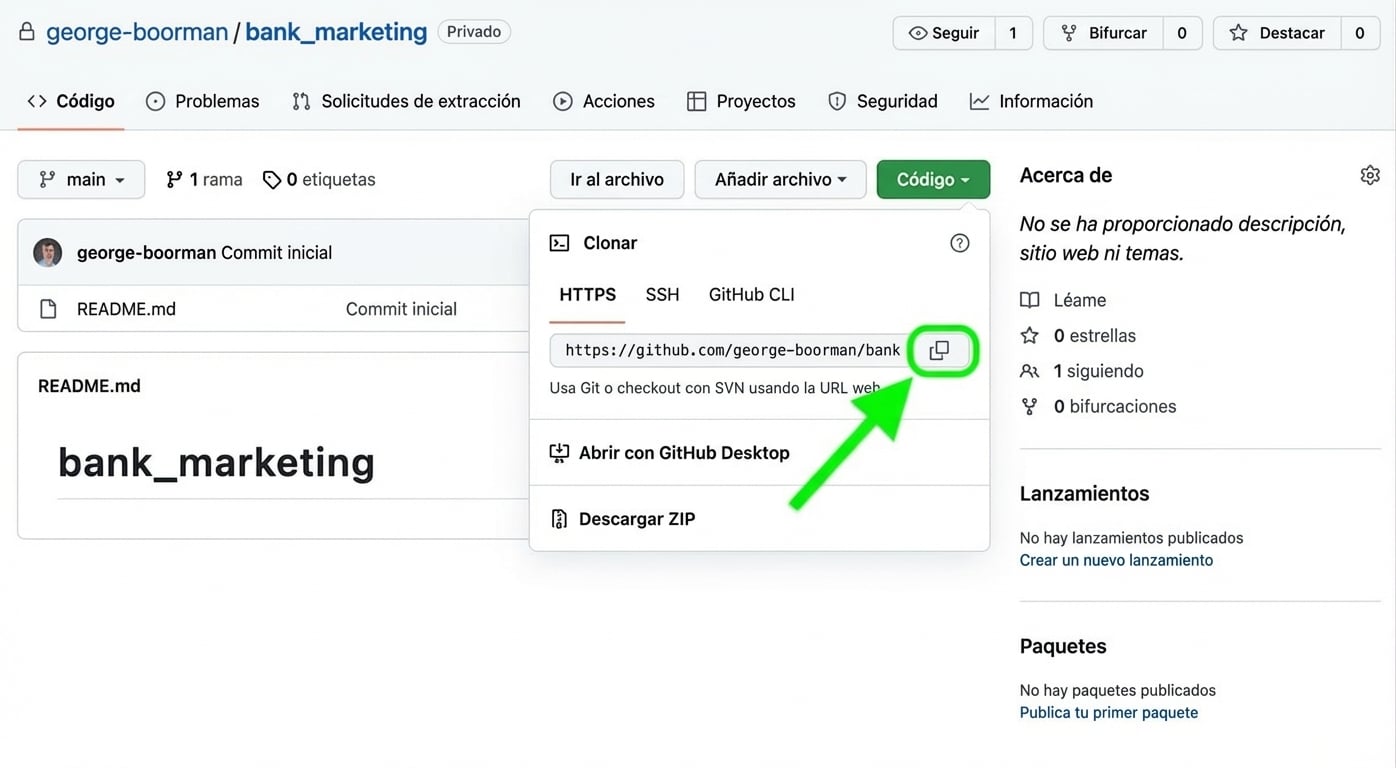View the 0 etiquetas tags link
1396x768 pixels.
tap(319, 180)
